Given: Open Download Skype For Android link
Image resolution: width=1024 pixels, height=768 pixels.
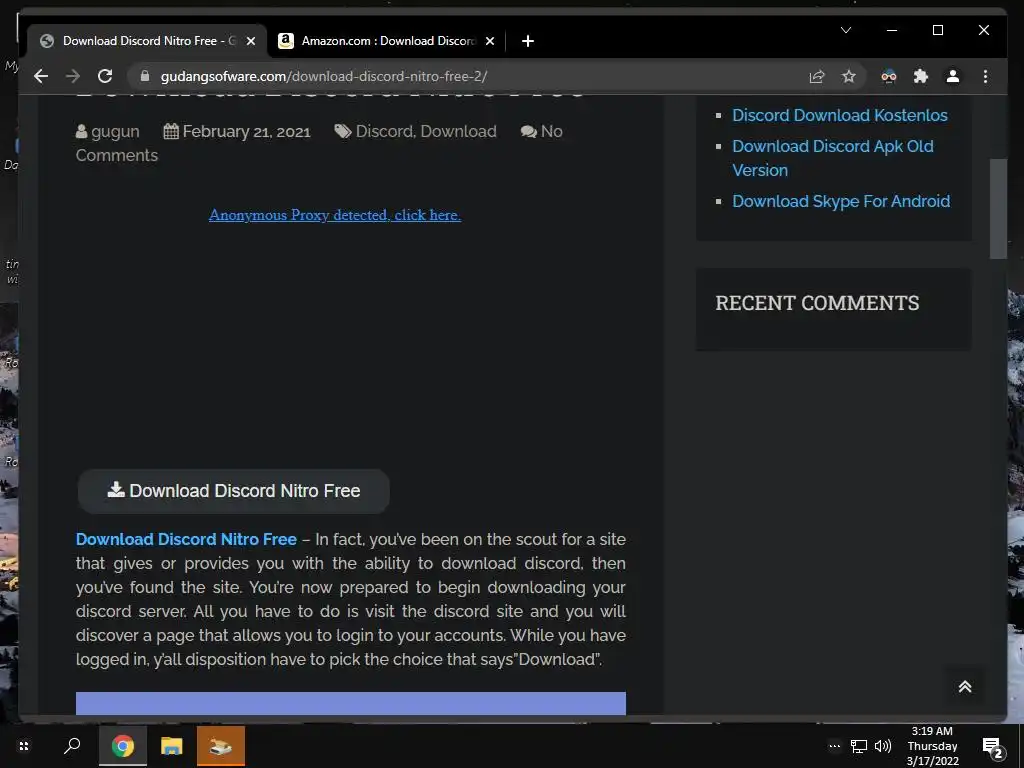Looking at the screenshot, I should pos(841,201).
